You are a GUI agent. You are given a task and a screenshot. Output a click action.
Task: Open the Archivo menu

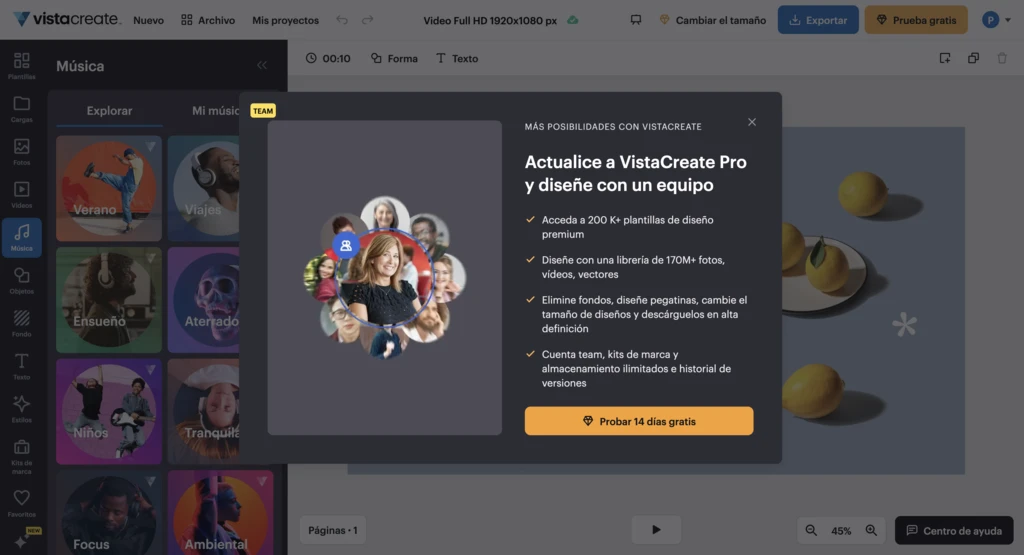pyautogui.click(x=208, y=20)
